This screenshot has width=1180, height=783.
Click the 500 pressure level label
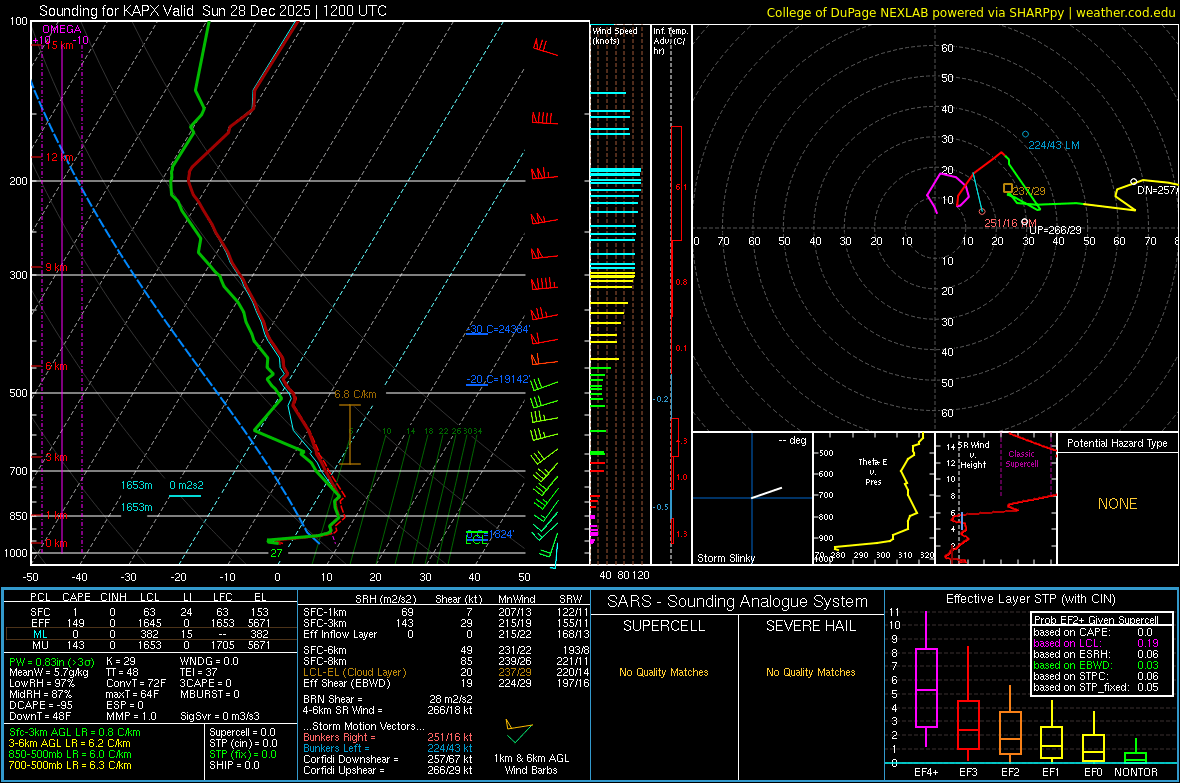click(x=18, y=393)
